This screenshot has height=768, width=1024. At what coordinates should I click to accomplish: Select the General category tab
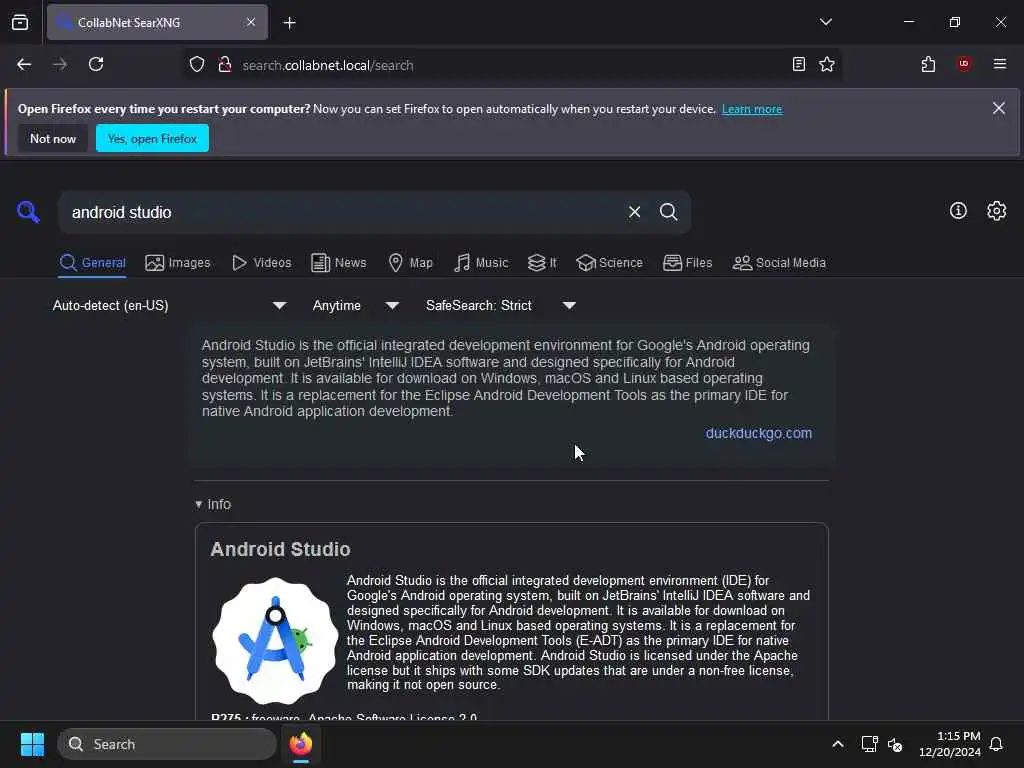(92, 263)
